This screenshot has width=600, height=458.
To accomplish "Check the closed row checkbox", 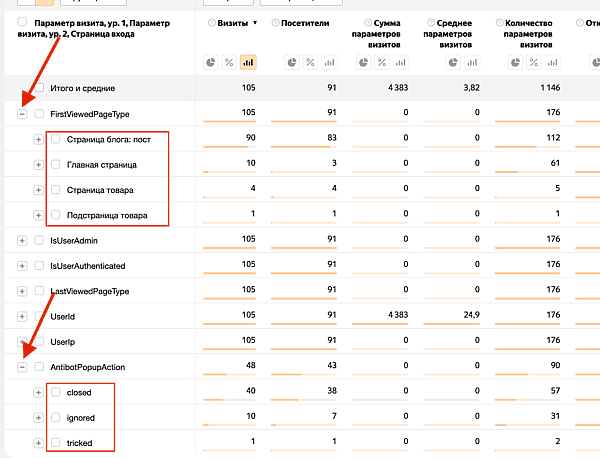I will click(x=55, y=392).
